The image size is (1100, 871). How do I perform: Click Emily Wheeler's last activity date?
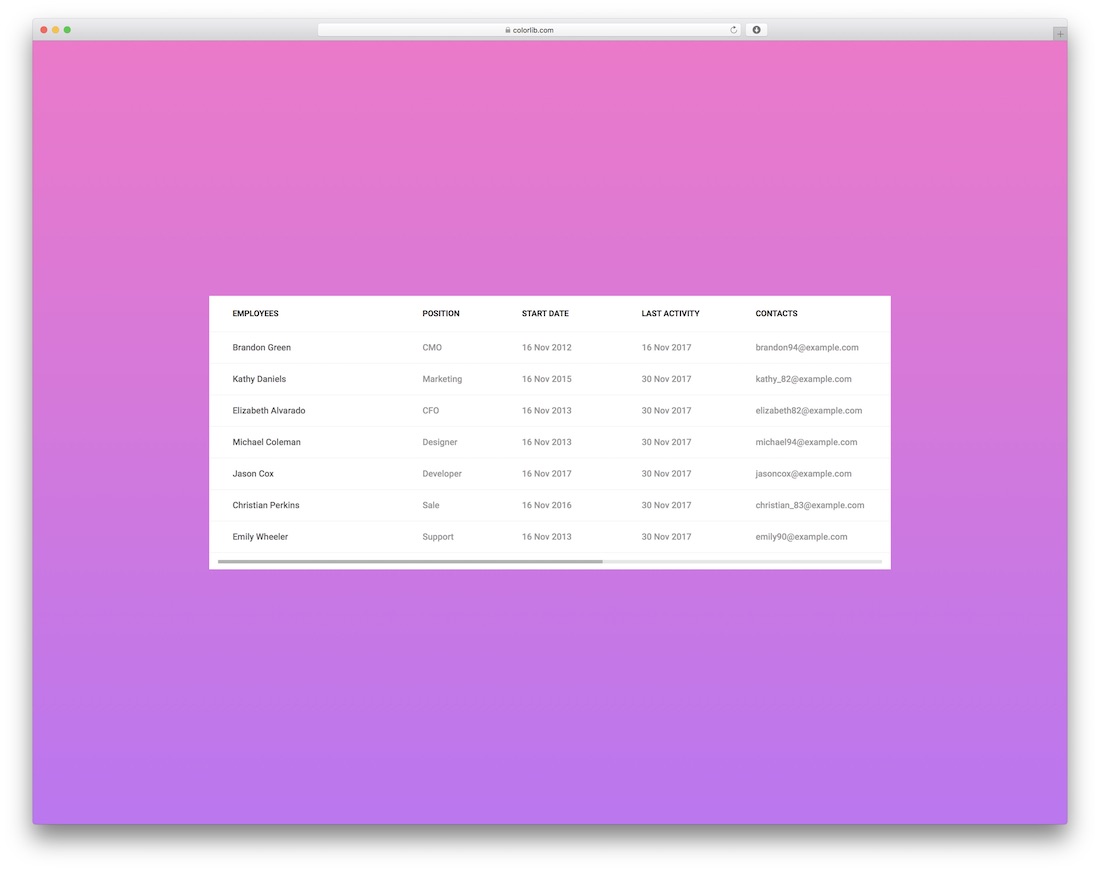666,537
